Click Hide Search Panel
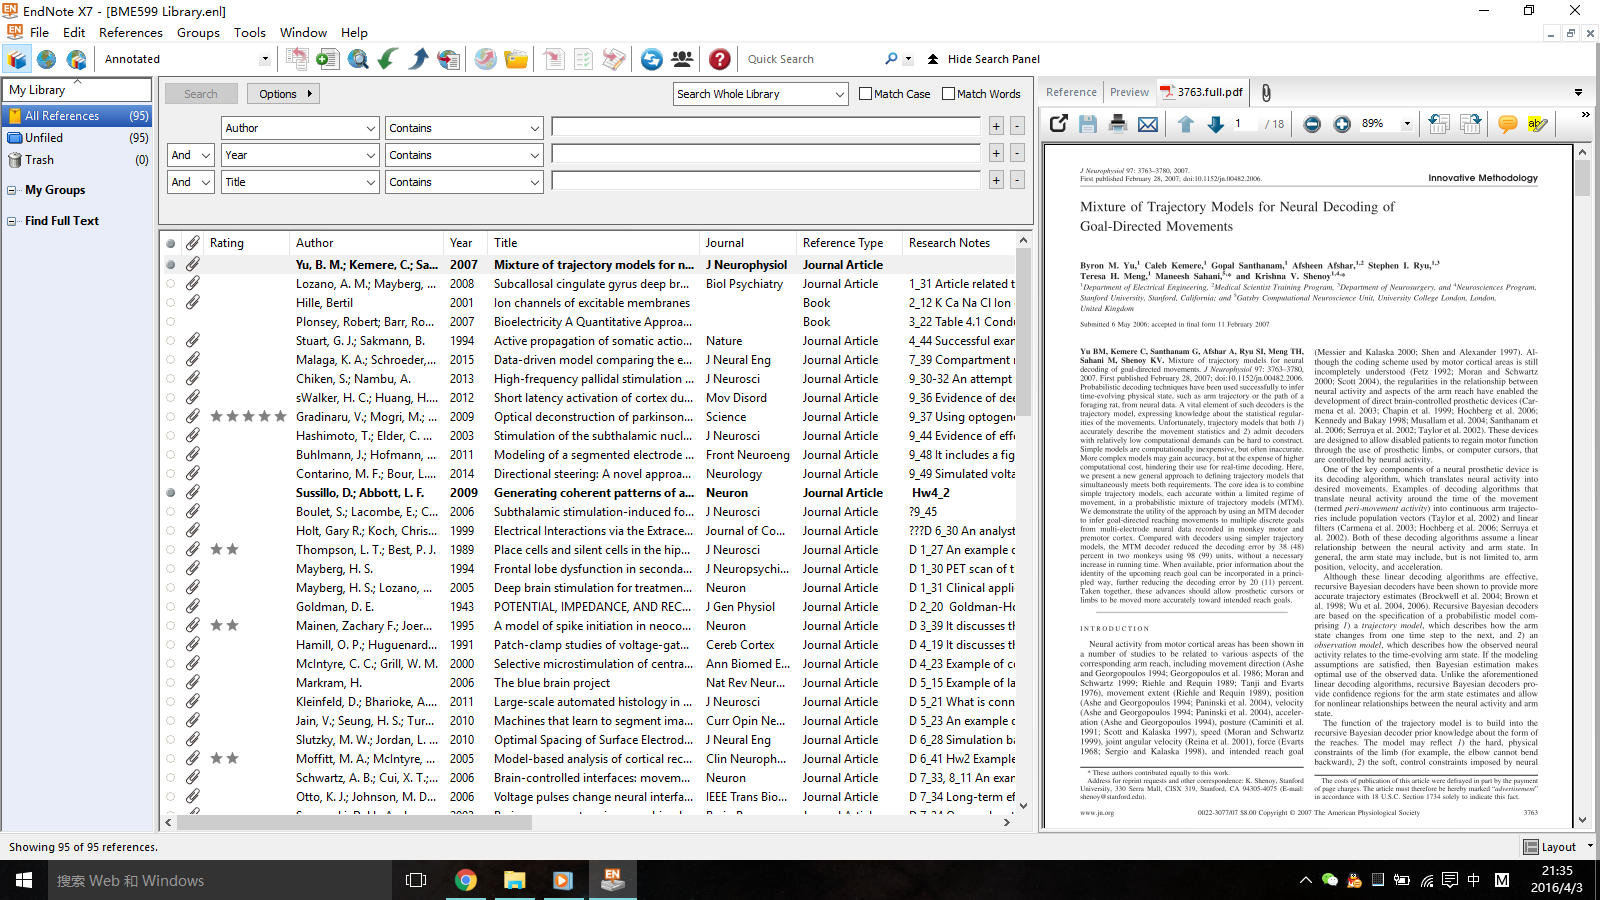The height and width of the screenshot is (900, 1600). click(984, 59)
